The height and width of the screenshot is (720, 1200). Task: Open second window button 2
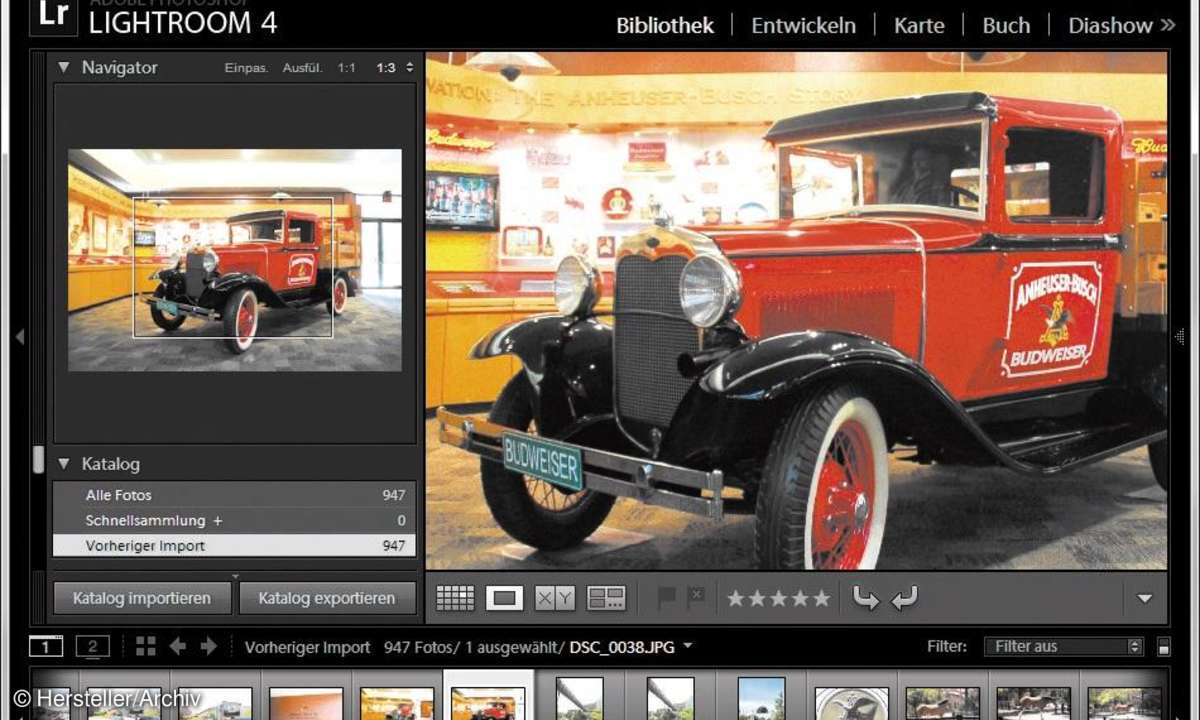(93, 646)
